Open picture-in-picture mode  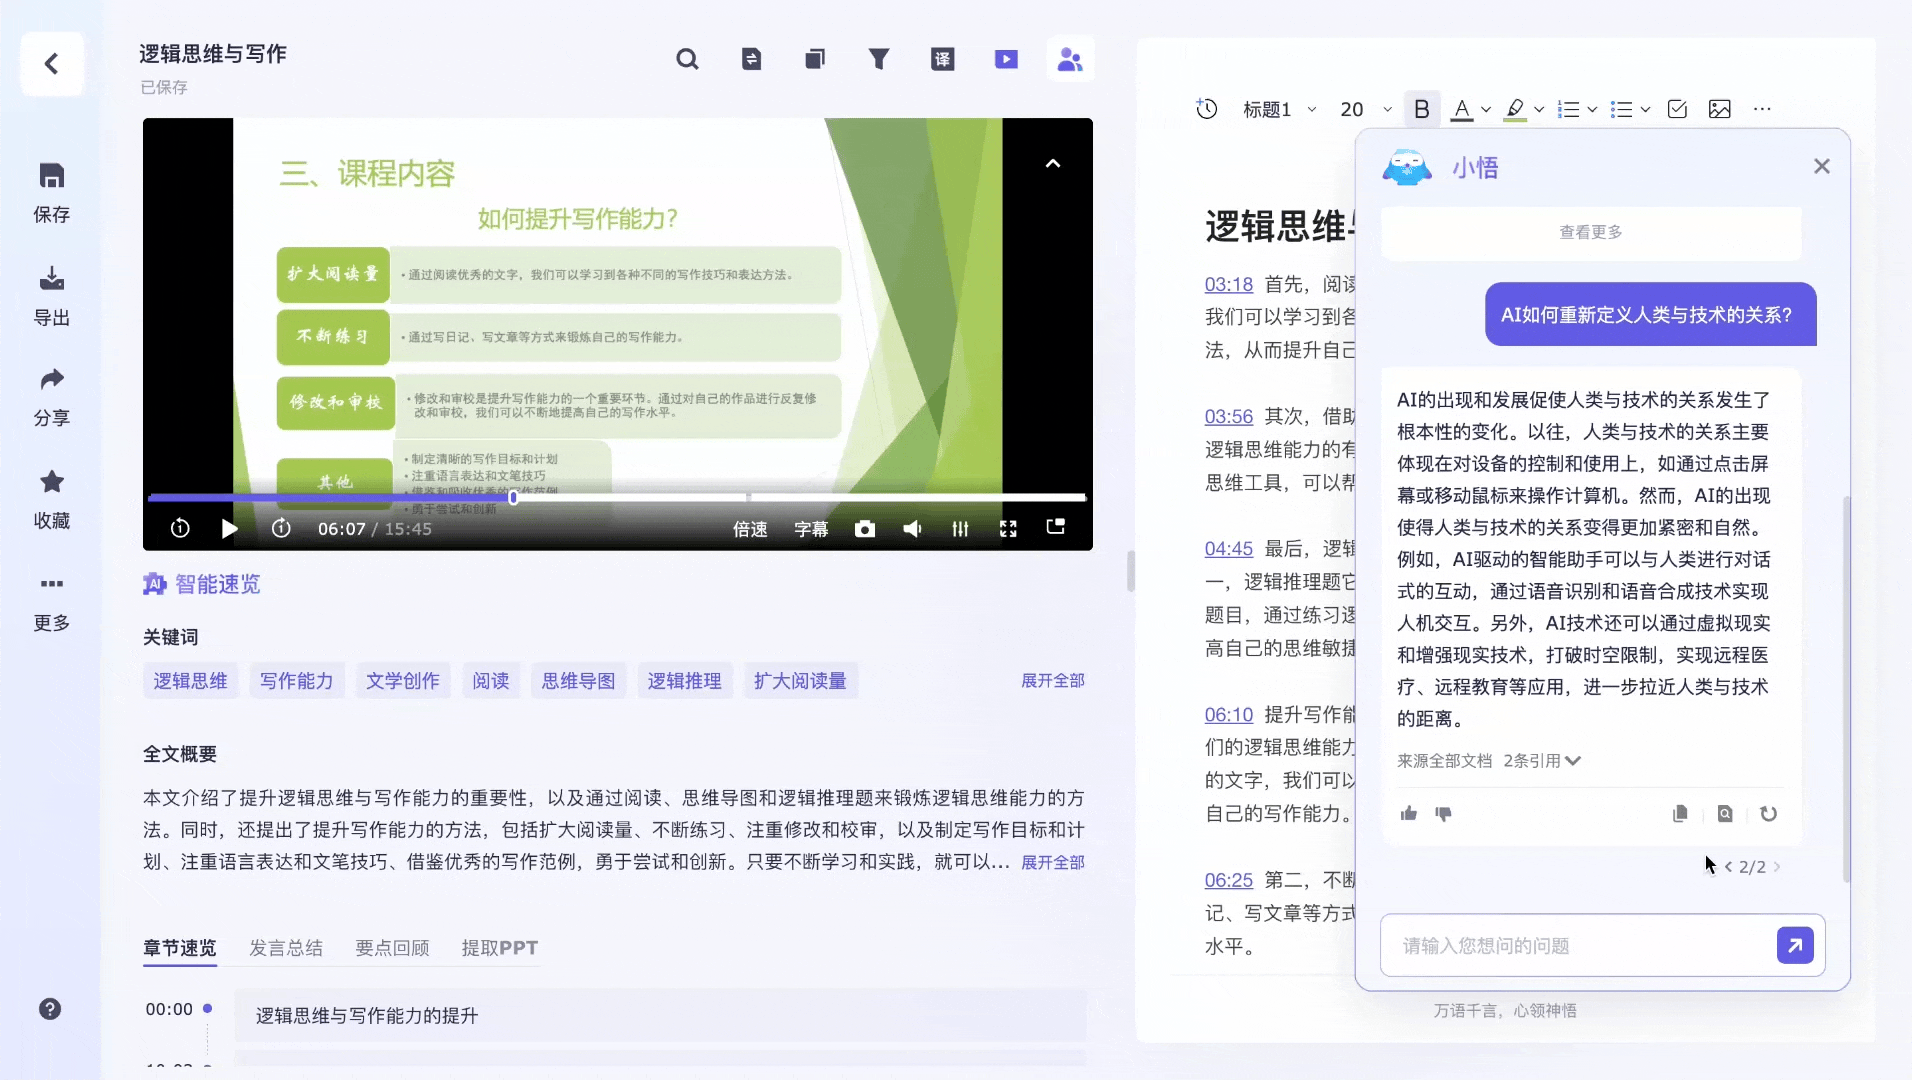(1056, 527)
